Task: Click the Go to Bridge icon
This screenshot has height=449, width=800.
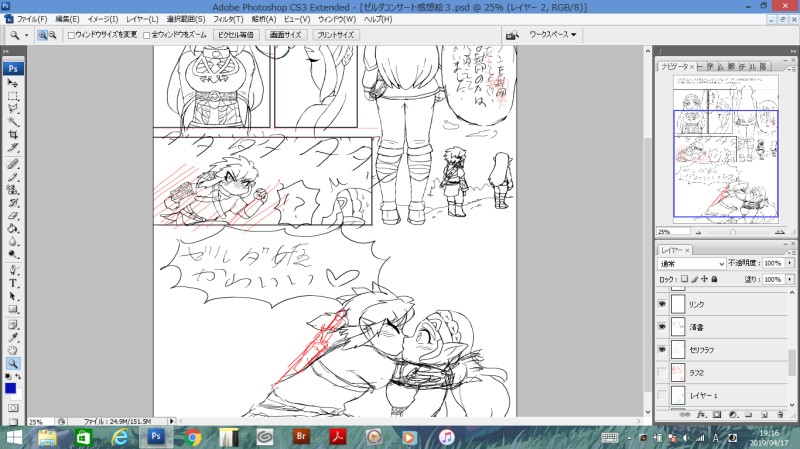Action: tap(512, 35)
